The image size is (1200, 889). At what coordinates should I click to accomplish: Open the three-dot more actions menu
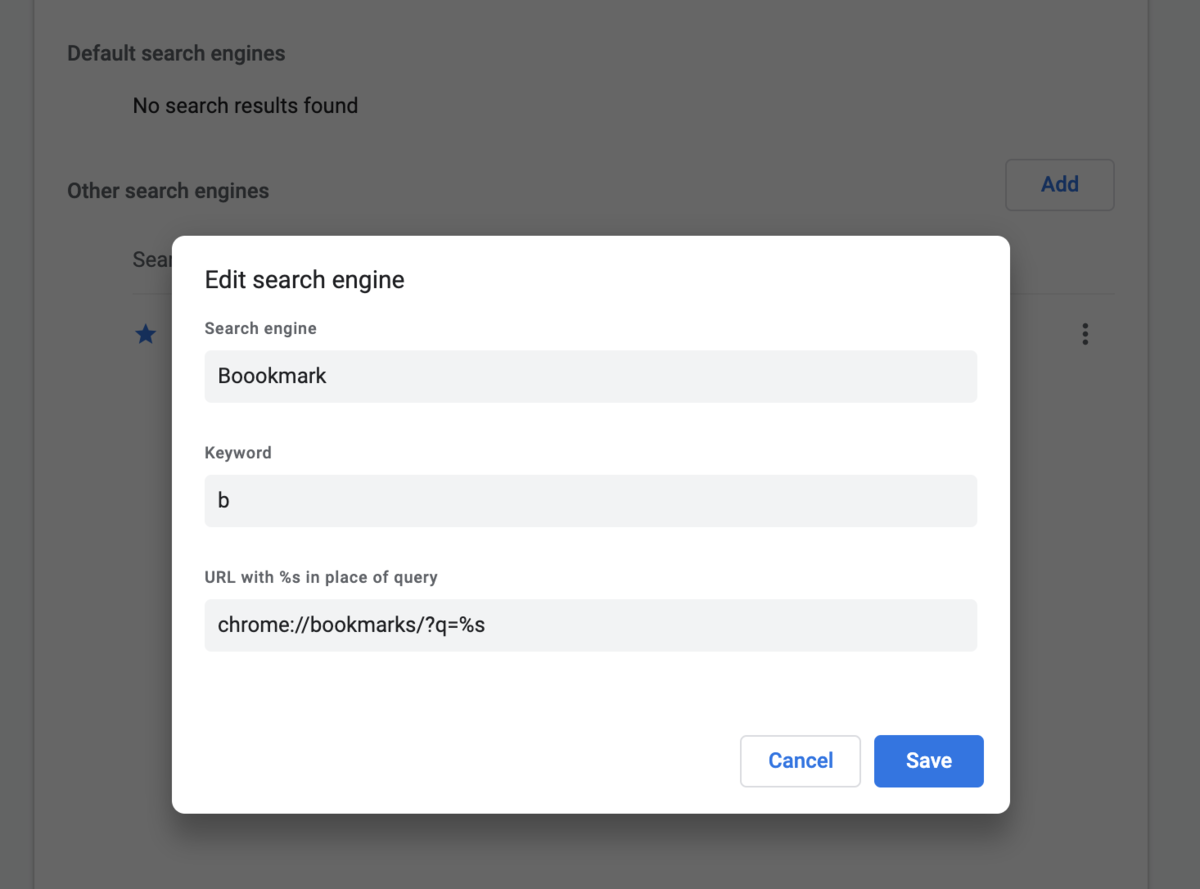1085,334
